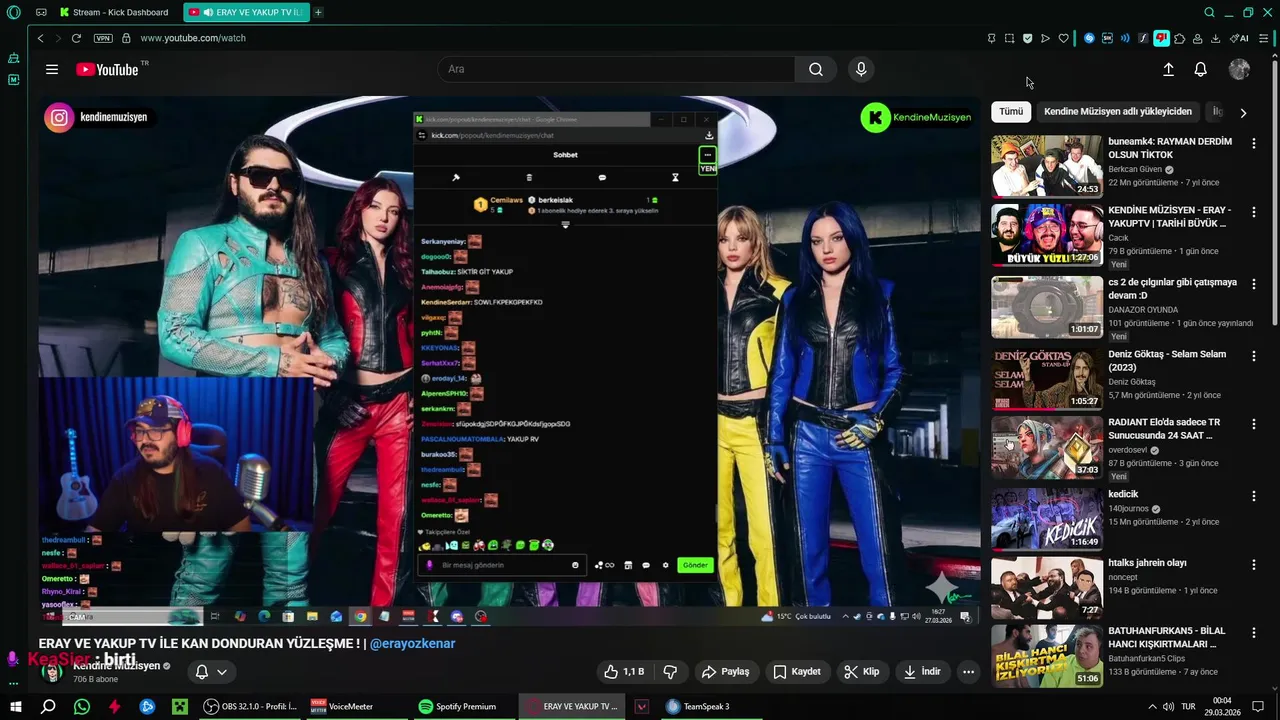Open the ad blocker shield icon

point(1027,38)
